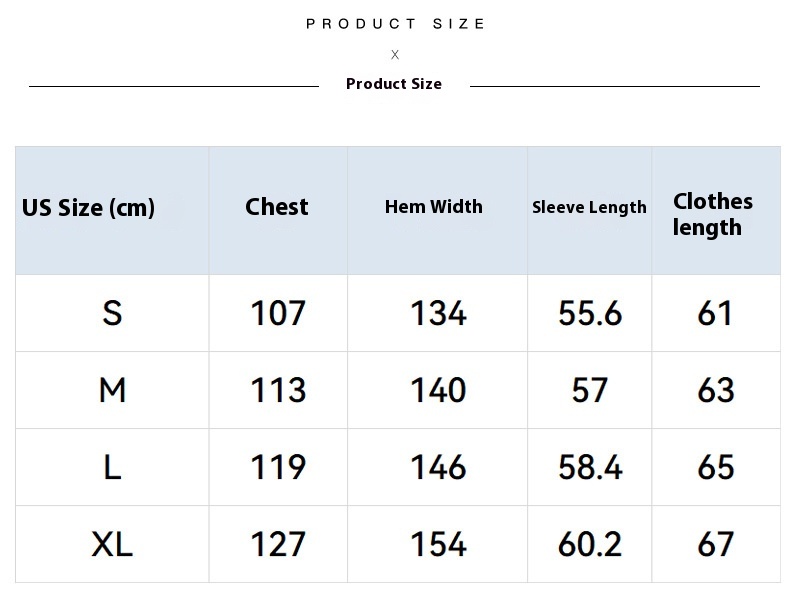Click sleeve length value 58.4
790x607 pixels.
[x=590, y=467]
